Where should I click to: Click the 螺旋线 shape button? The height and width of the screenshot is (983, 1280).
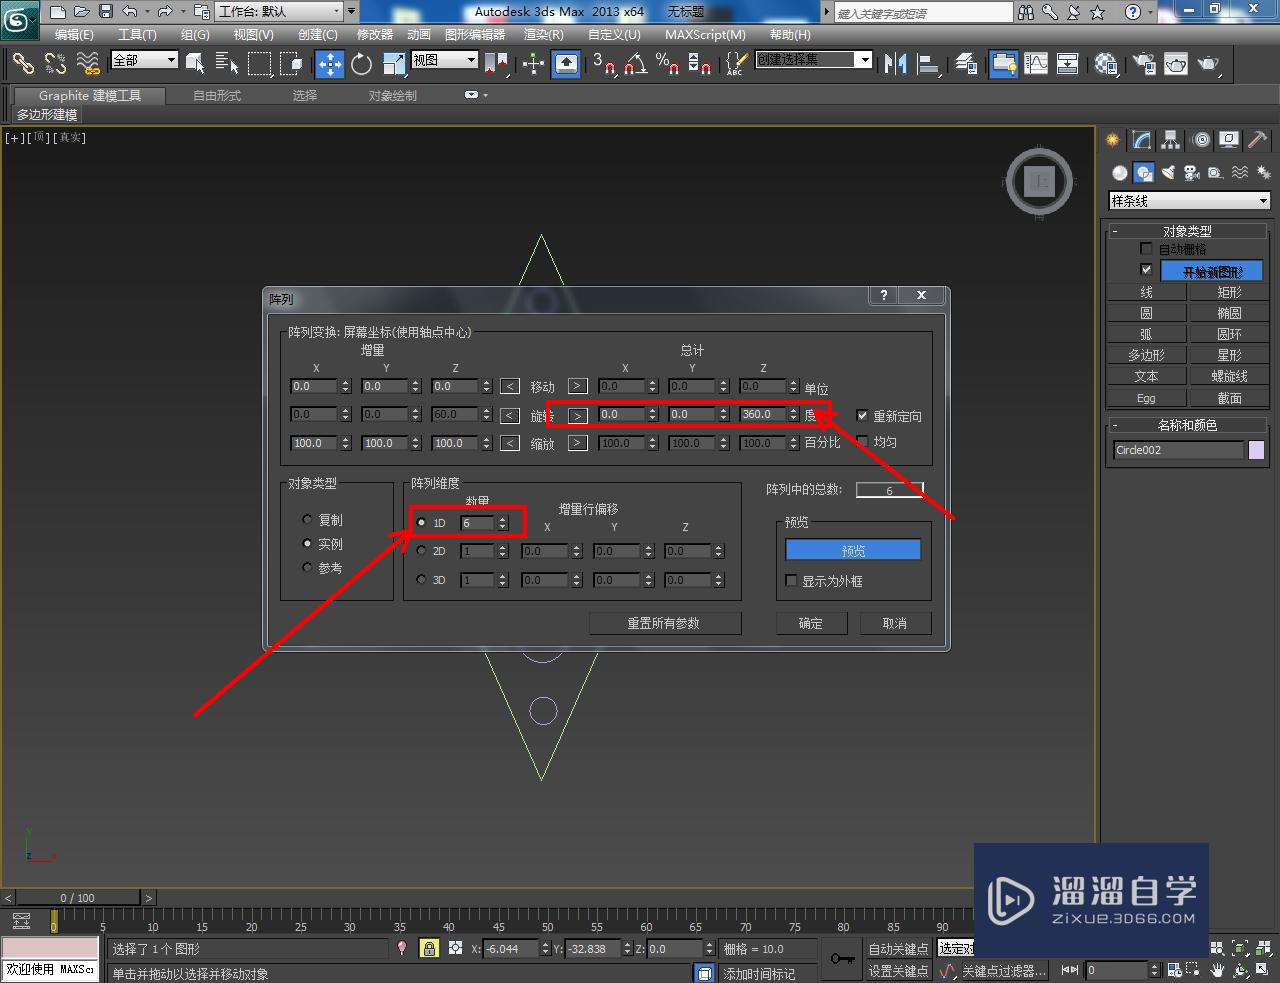[x=1229, y=376]
